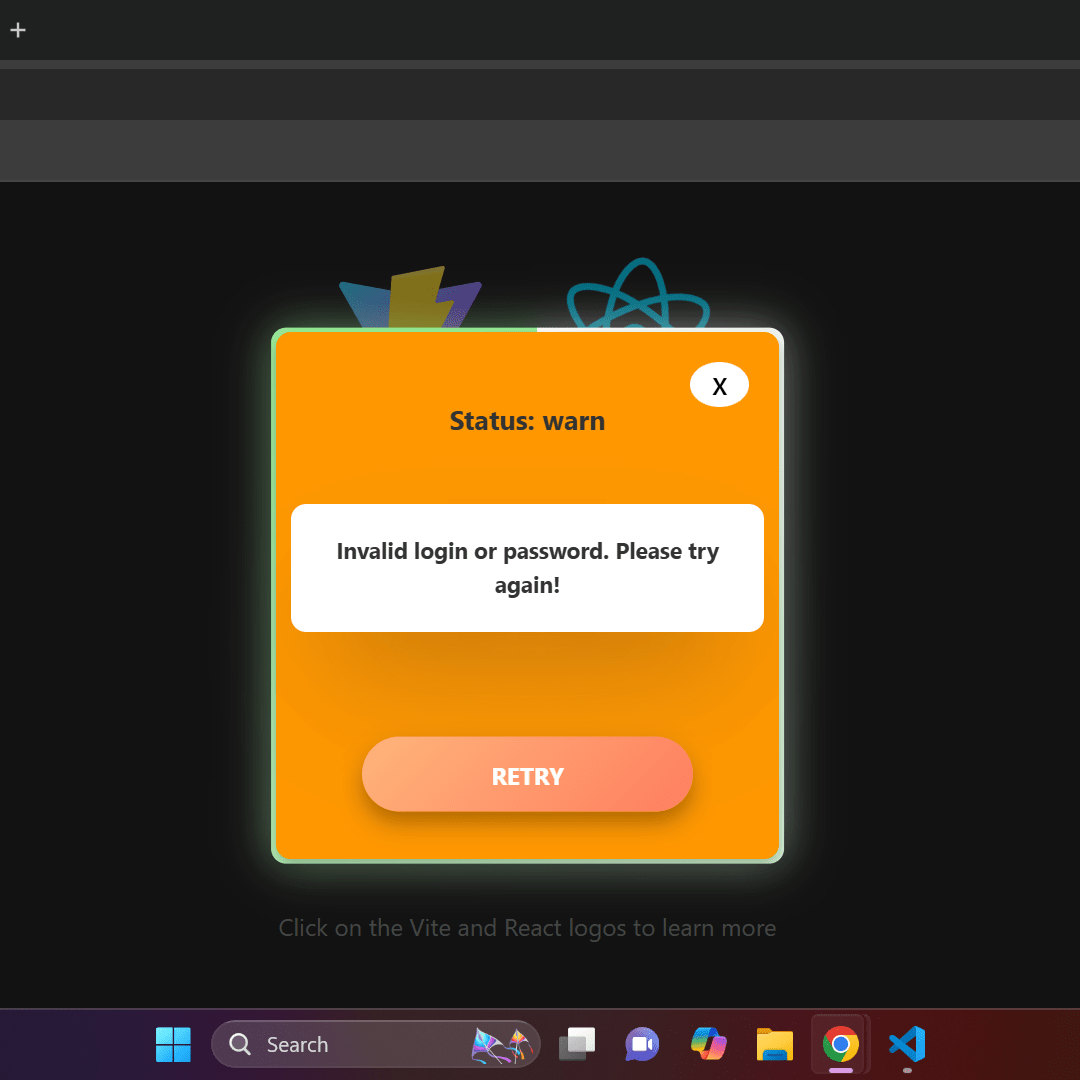This screenshot has width=1080, height=1080.
Task: Click the Windows Start button
Action: tap(173, 1044)
